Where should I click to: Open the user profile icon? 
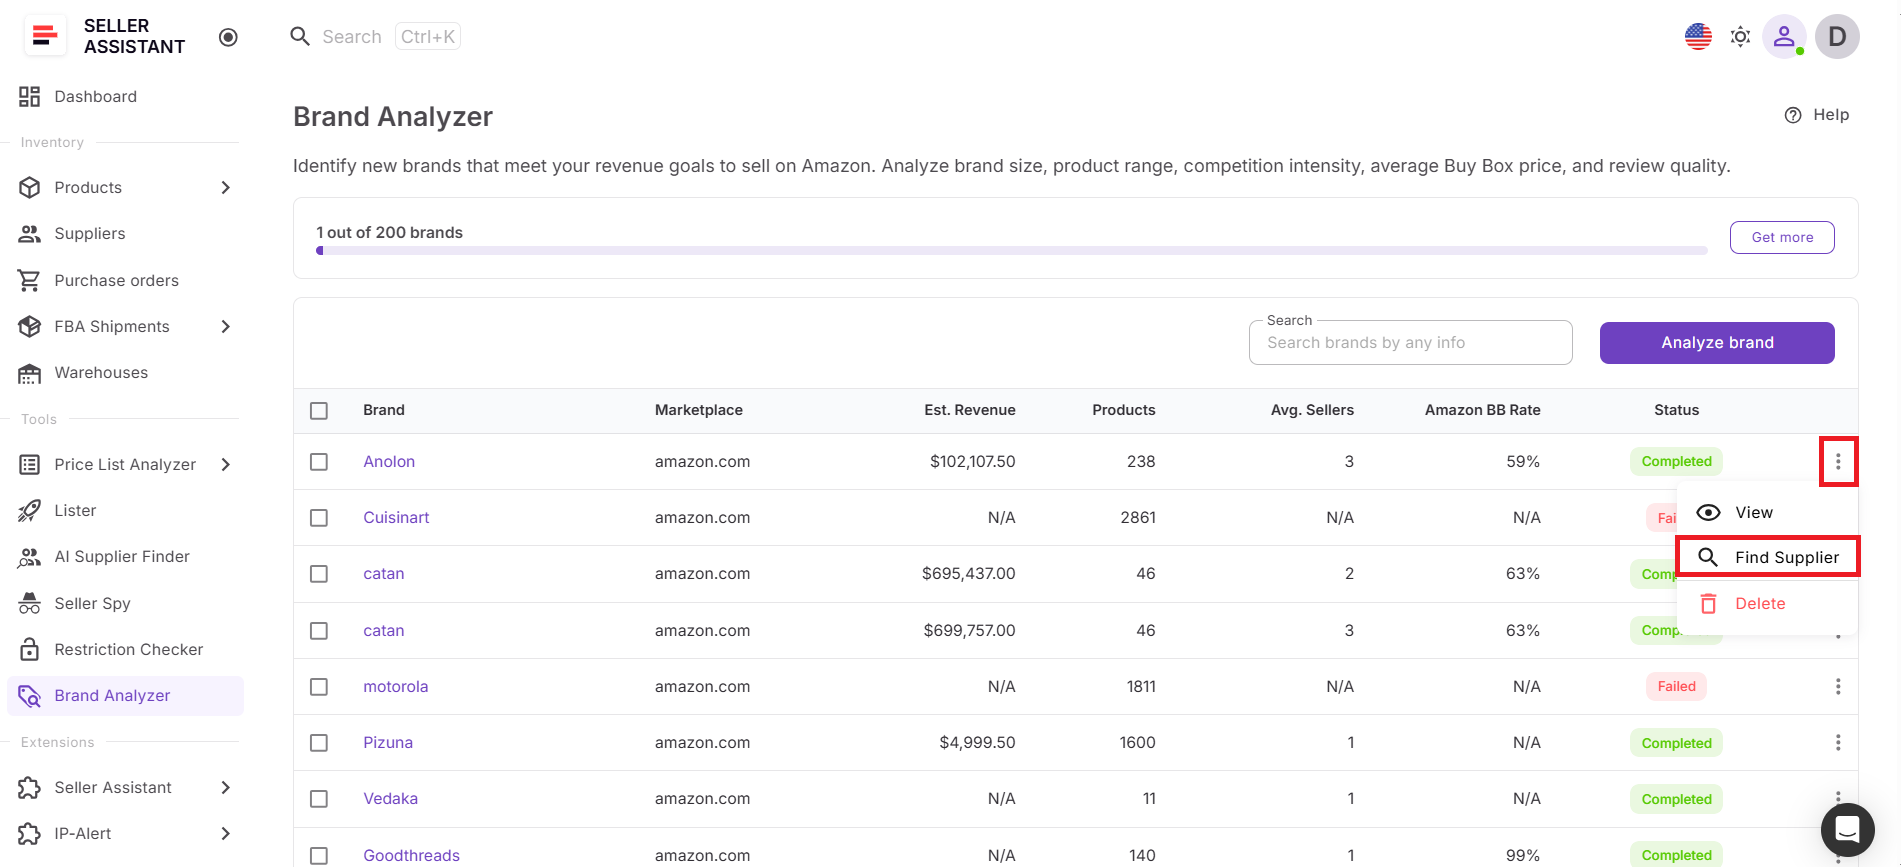coord(1784,37)
